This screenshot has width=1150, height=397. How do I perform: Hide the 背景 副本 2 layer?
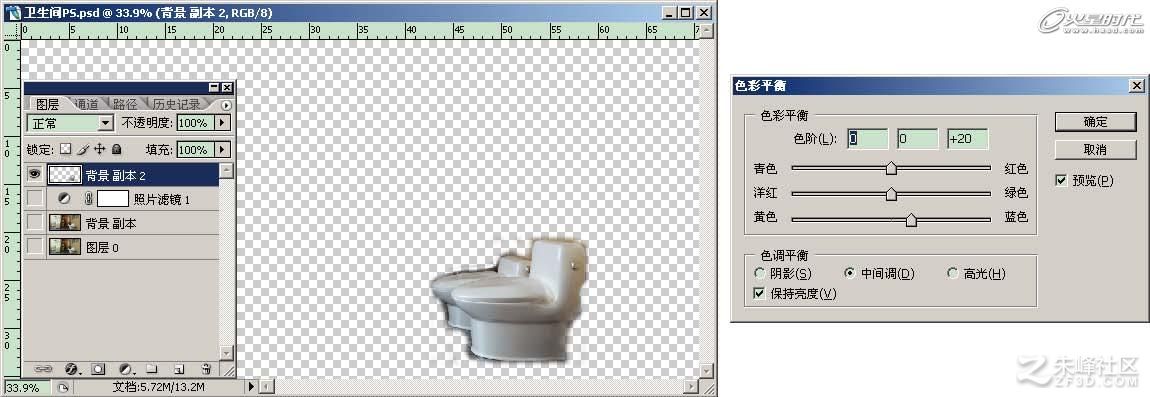[x=34, y=175]
